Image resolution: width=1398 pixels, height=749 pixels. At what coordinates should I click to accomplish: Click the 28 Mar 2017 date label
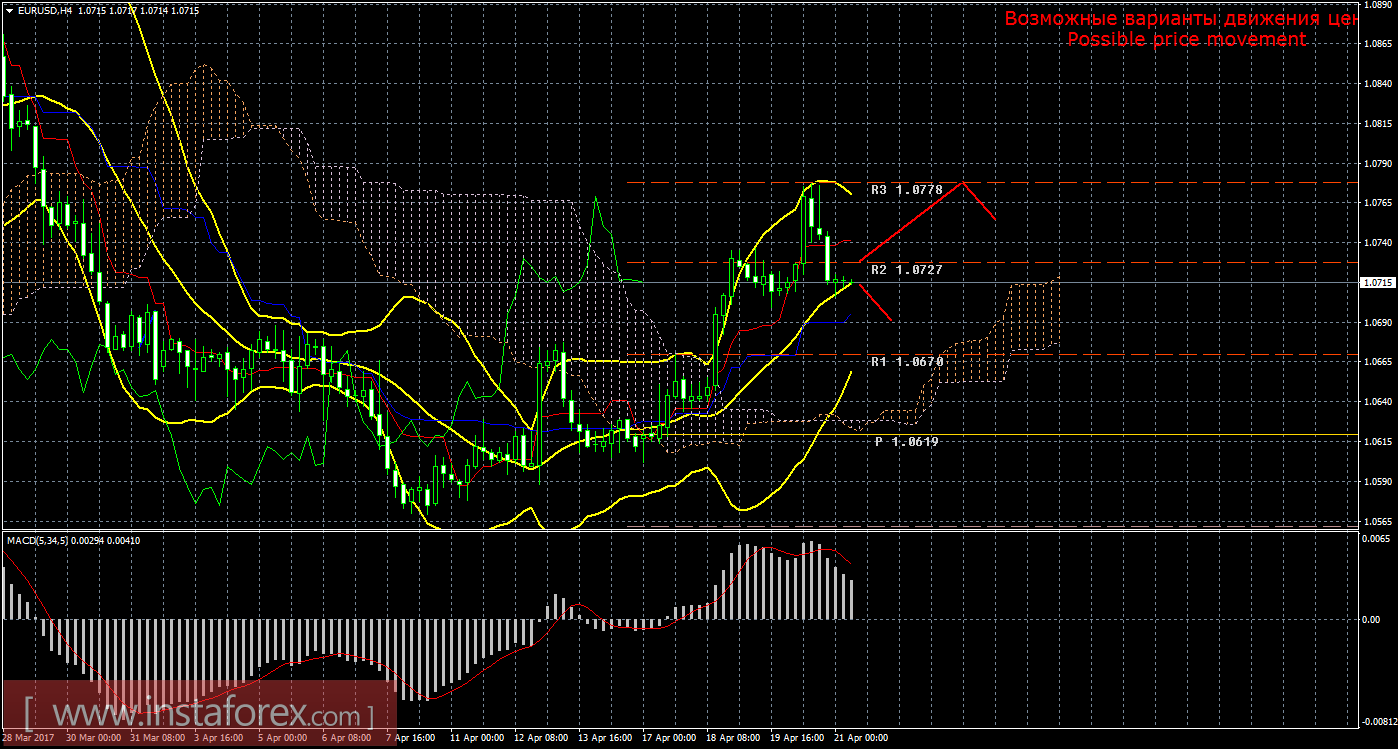pos(29,738)
